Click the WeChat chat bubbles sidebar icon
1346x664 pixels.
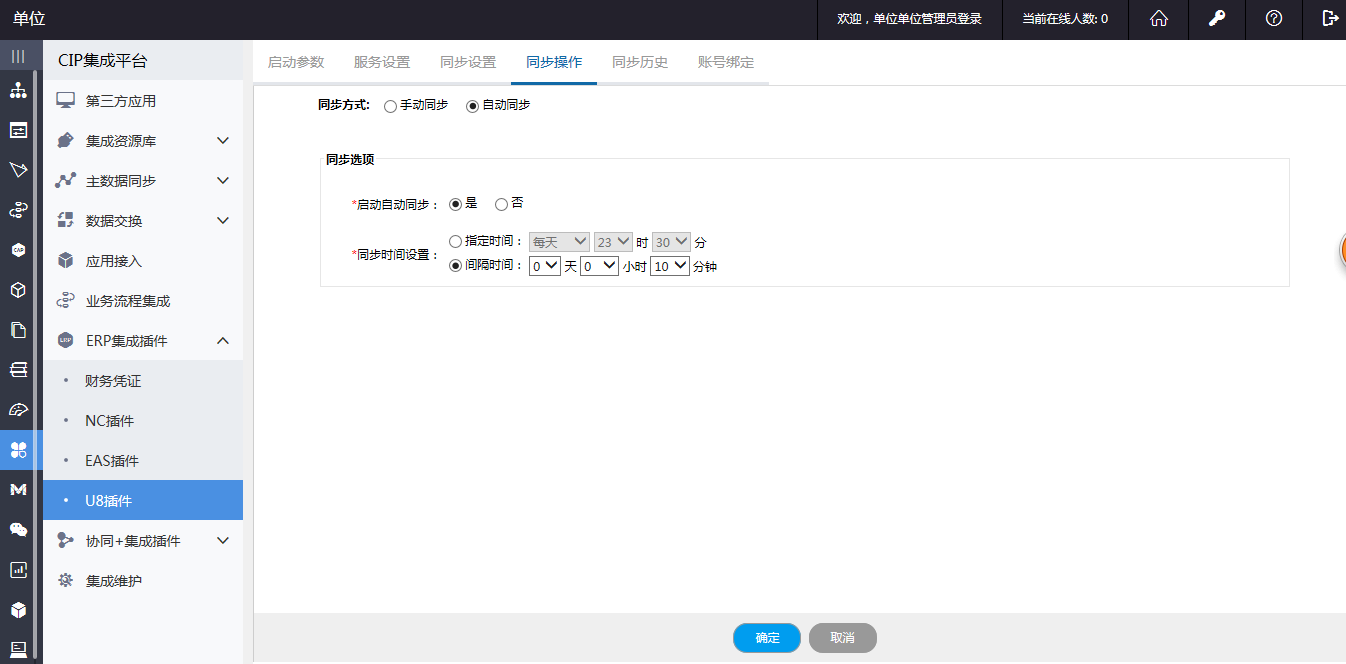click(x=18, y=529)
